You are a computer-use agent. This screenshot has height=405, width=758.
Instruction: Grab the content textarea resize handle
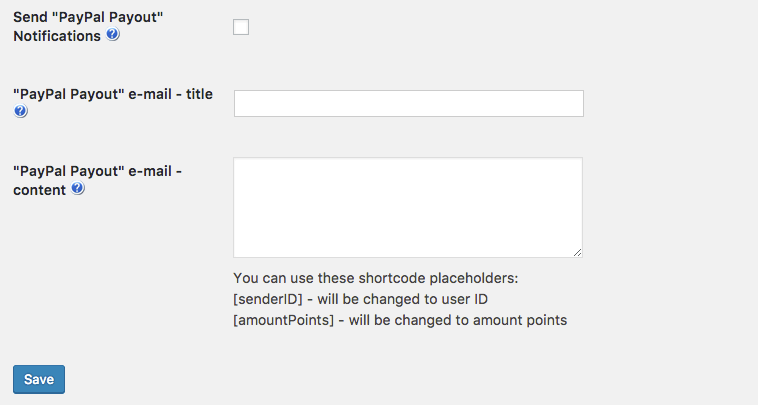(577, 252)
